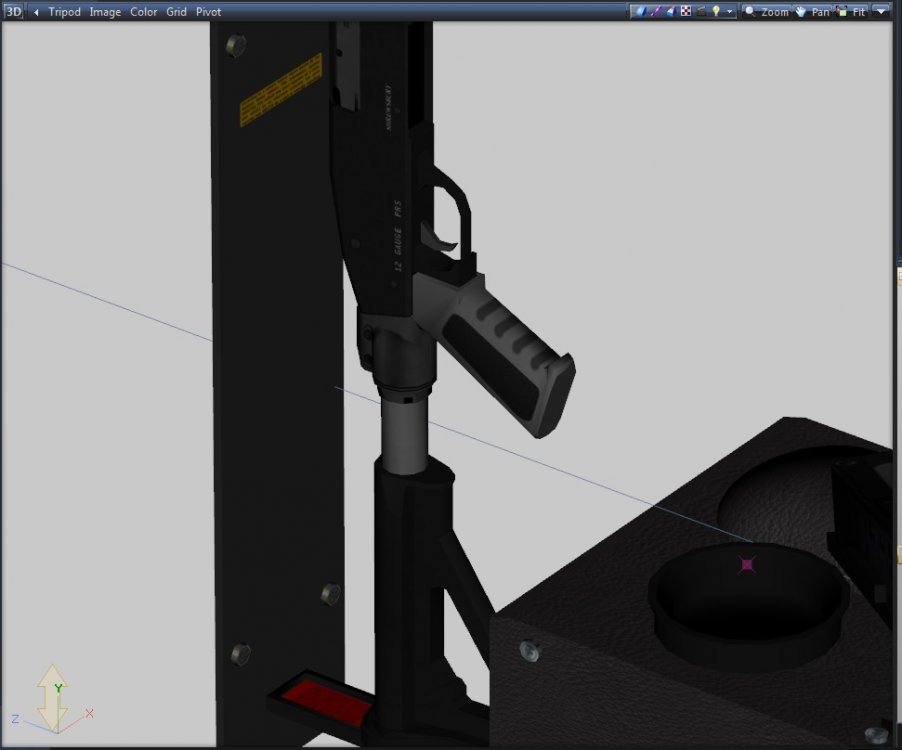
Task: Open the Grid menu
Action: pos(176,12)
